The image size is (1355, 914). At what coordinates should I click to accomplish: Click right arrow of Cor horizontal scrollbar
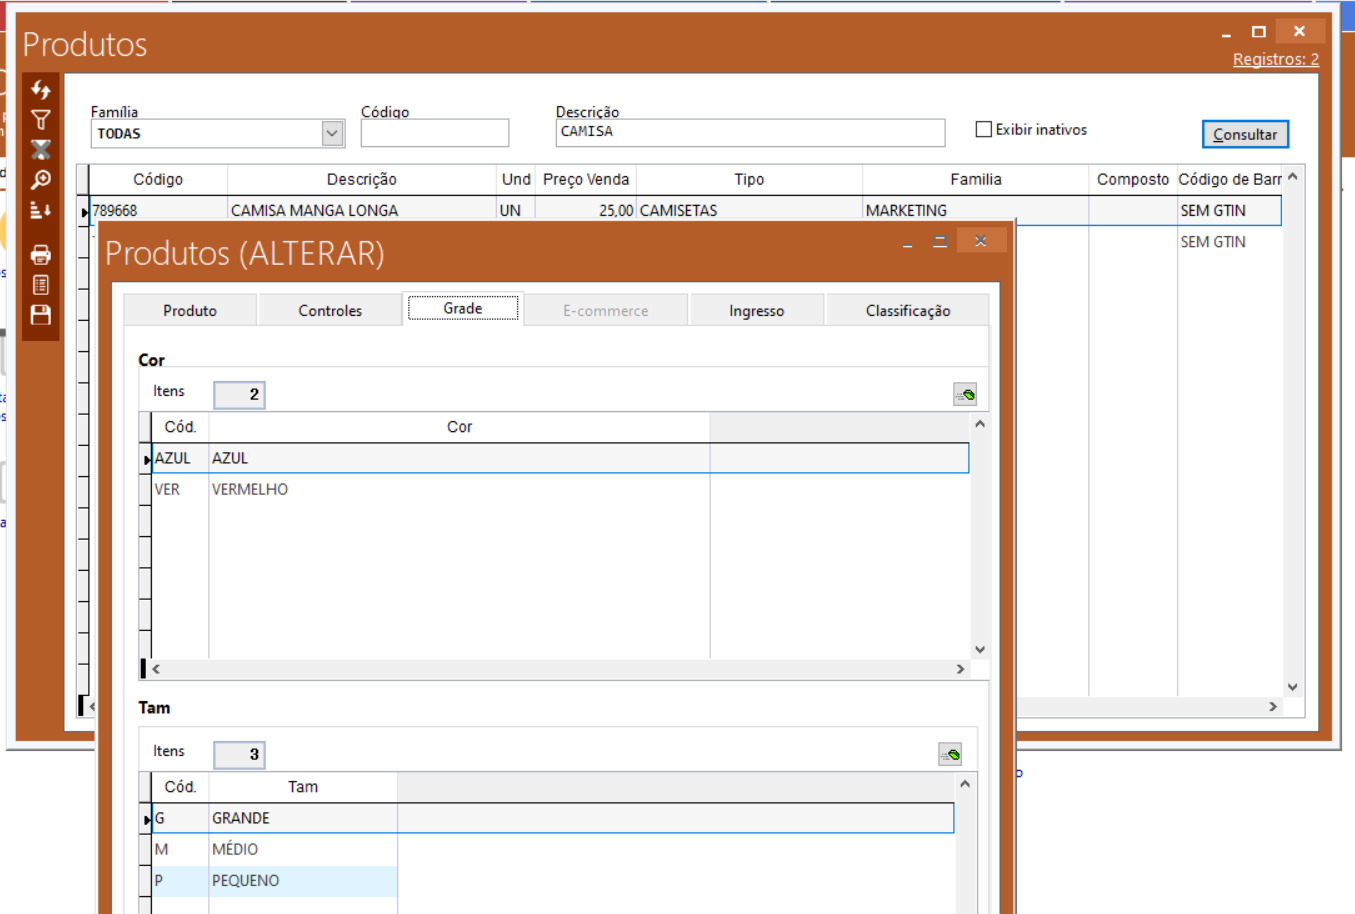960,669
